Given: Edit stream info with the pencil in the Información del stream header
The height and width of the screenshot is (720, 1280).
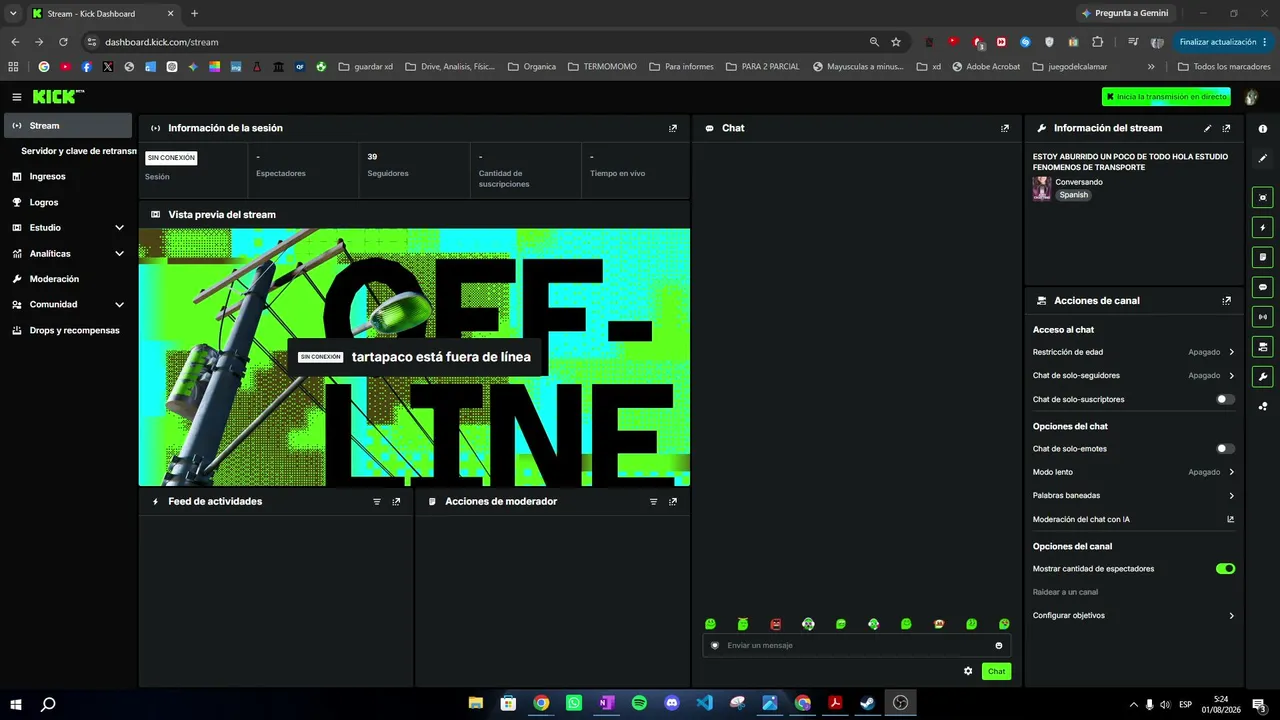Looking at the screenshot, I should tap(1207, 128).
